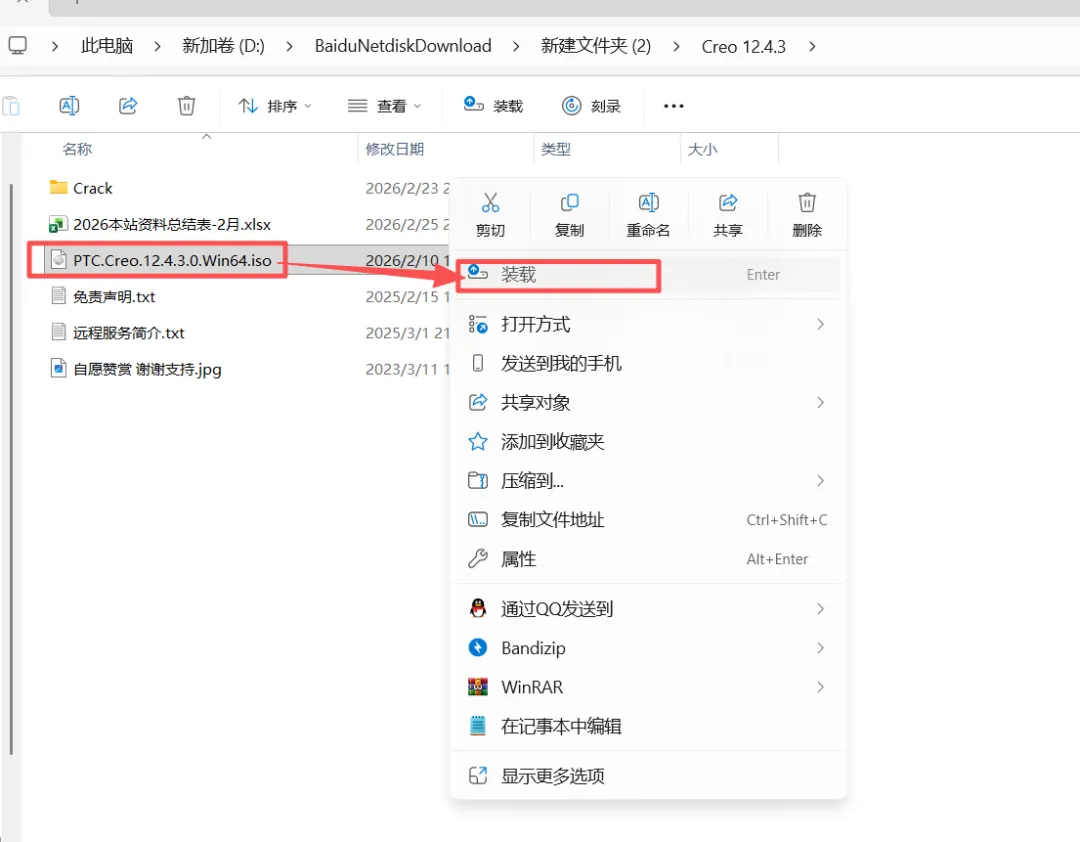Choose 复制文件地址 menu entry
This screenshot has width=1080, height=842.
[647, 520]
